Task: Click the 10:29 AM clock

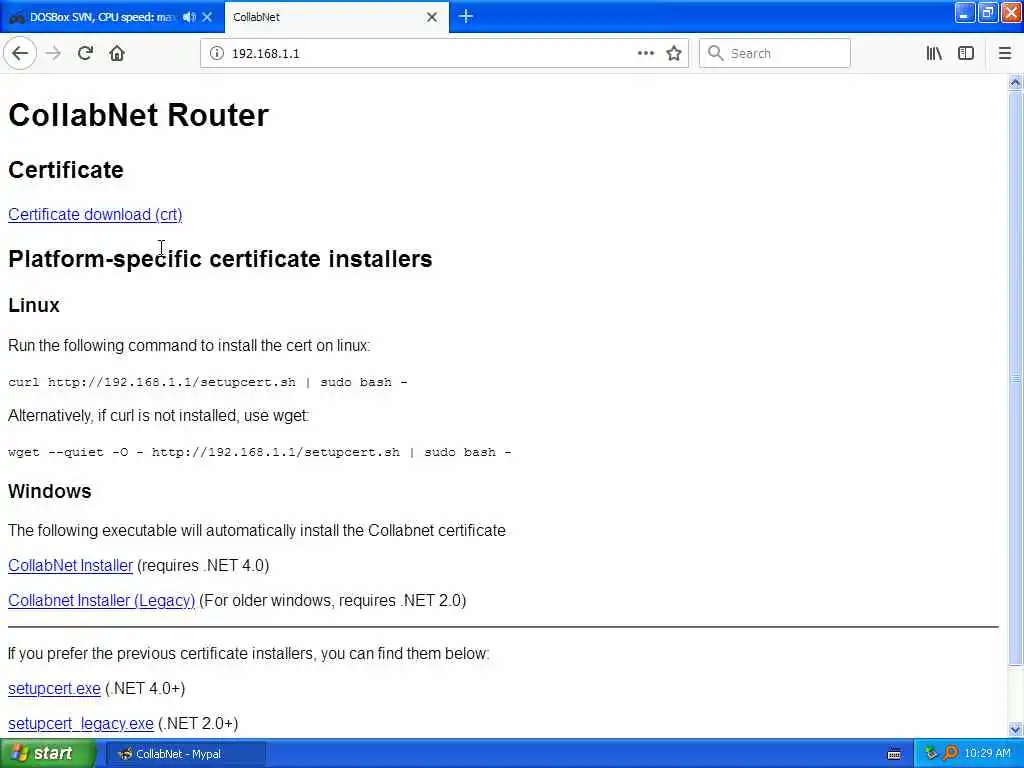Action: point(987,754)
